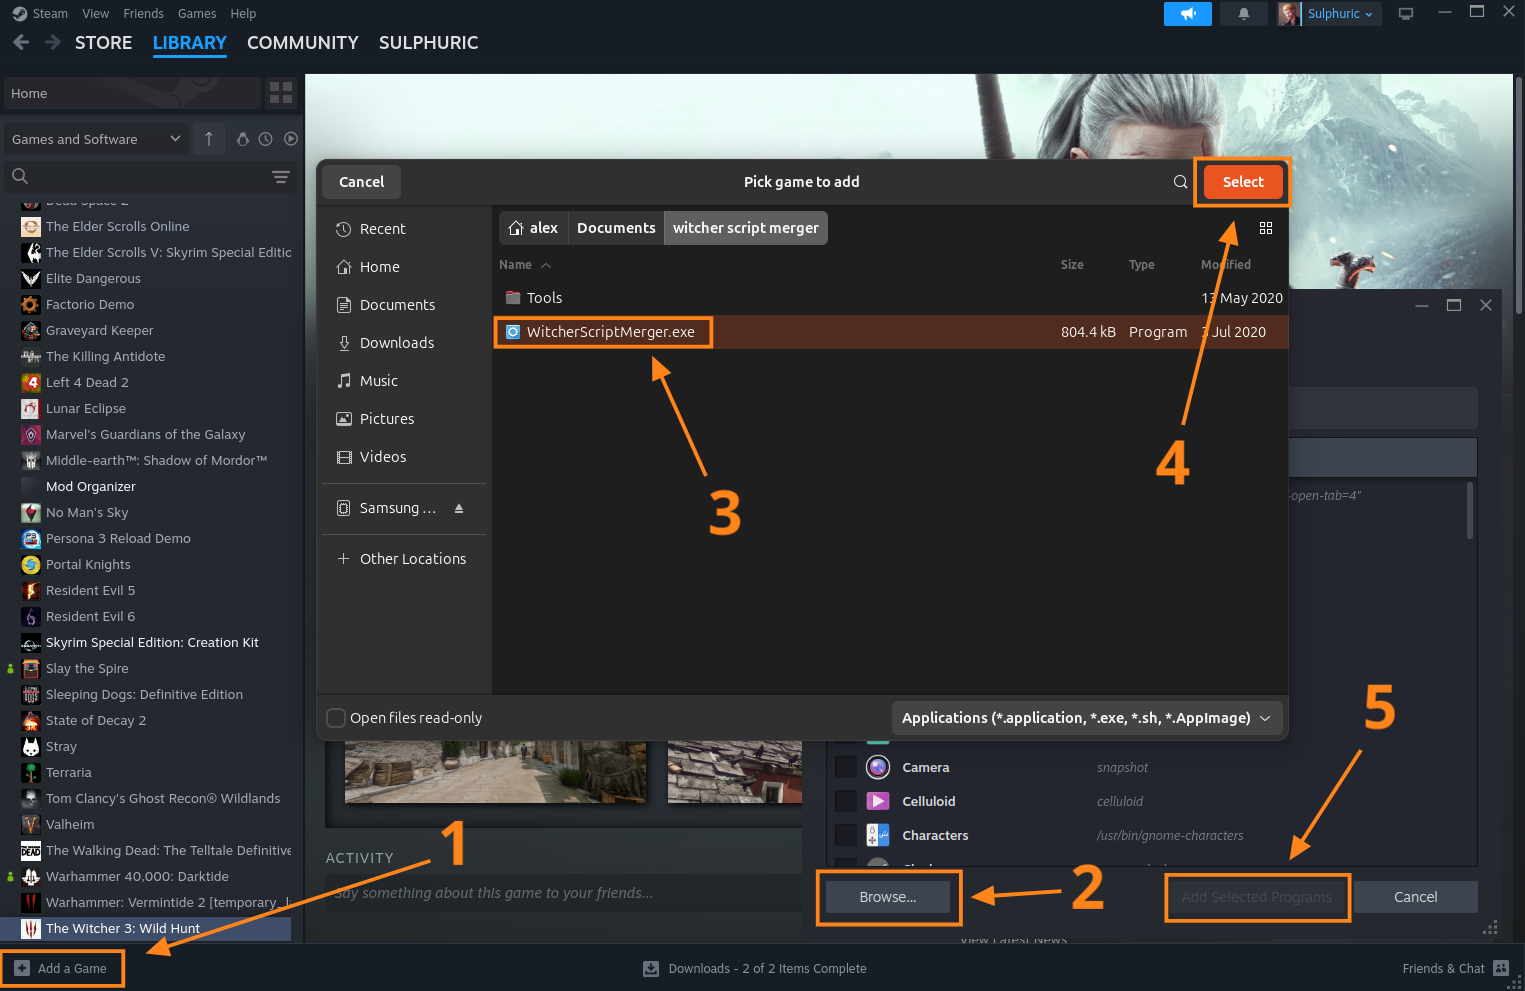Screen dimensions: 1525x991
Task: Open the Friends menu
Action: (x=143, y=14)
